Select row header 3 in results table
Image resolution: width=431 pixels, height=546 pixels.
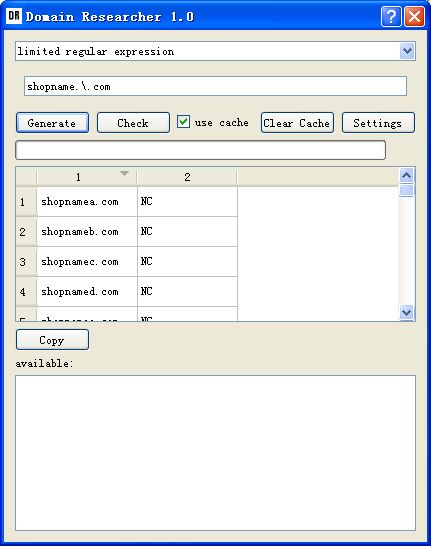(26, 262)
